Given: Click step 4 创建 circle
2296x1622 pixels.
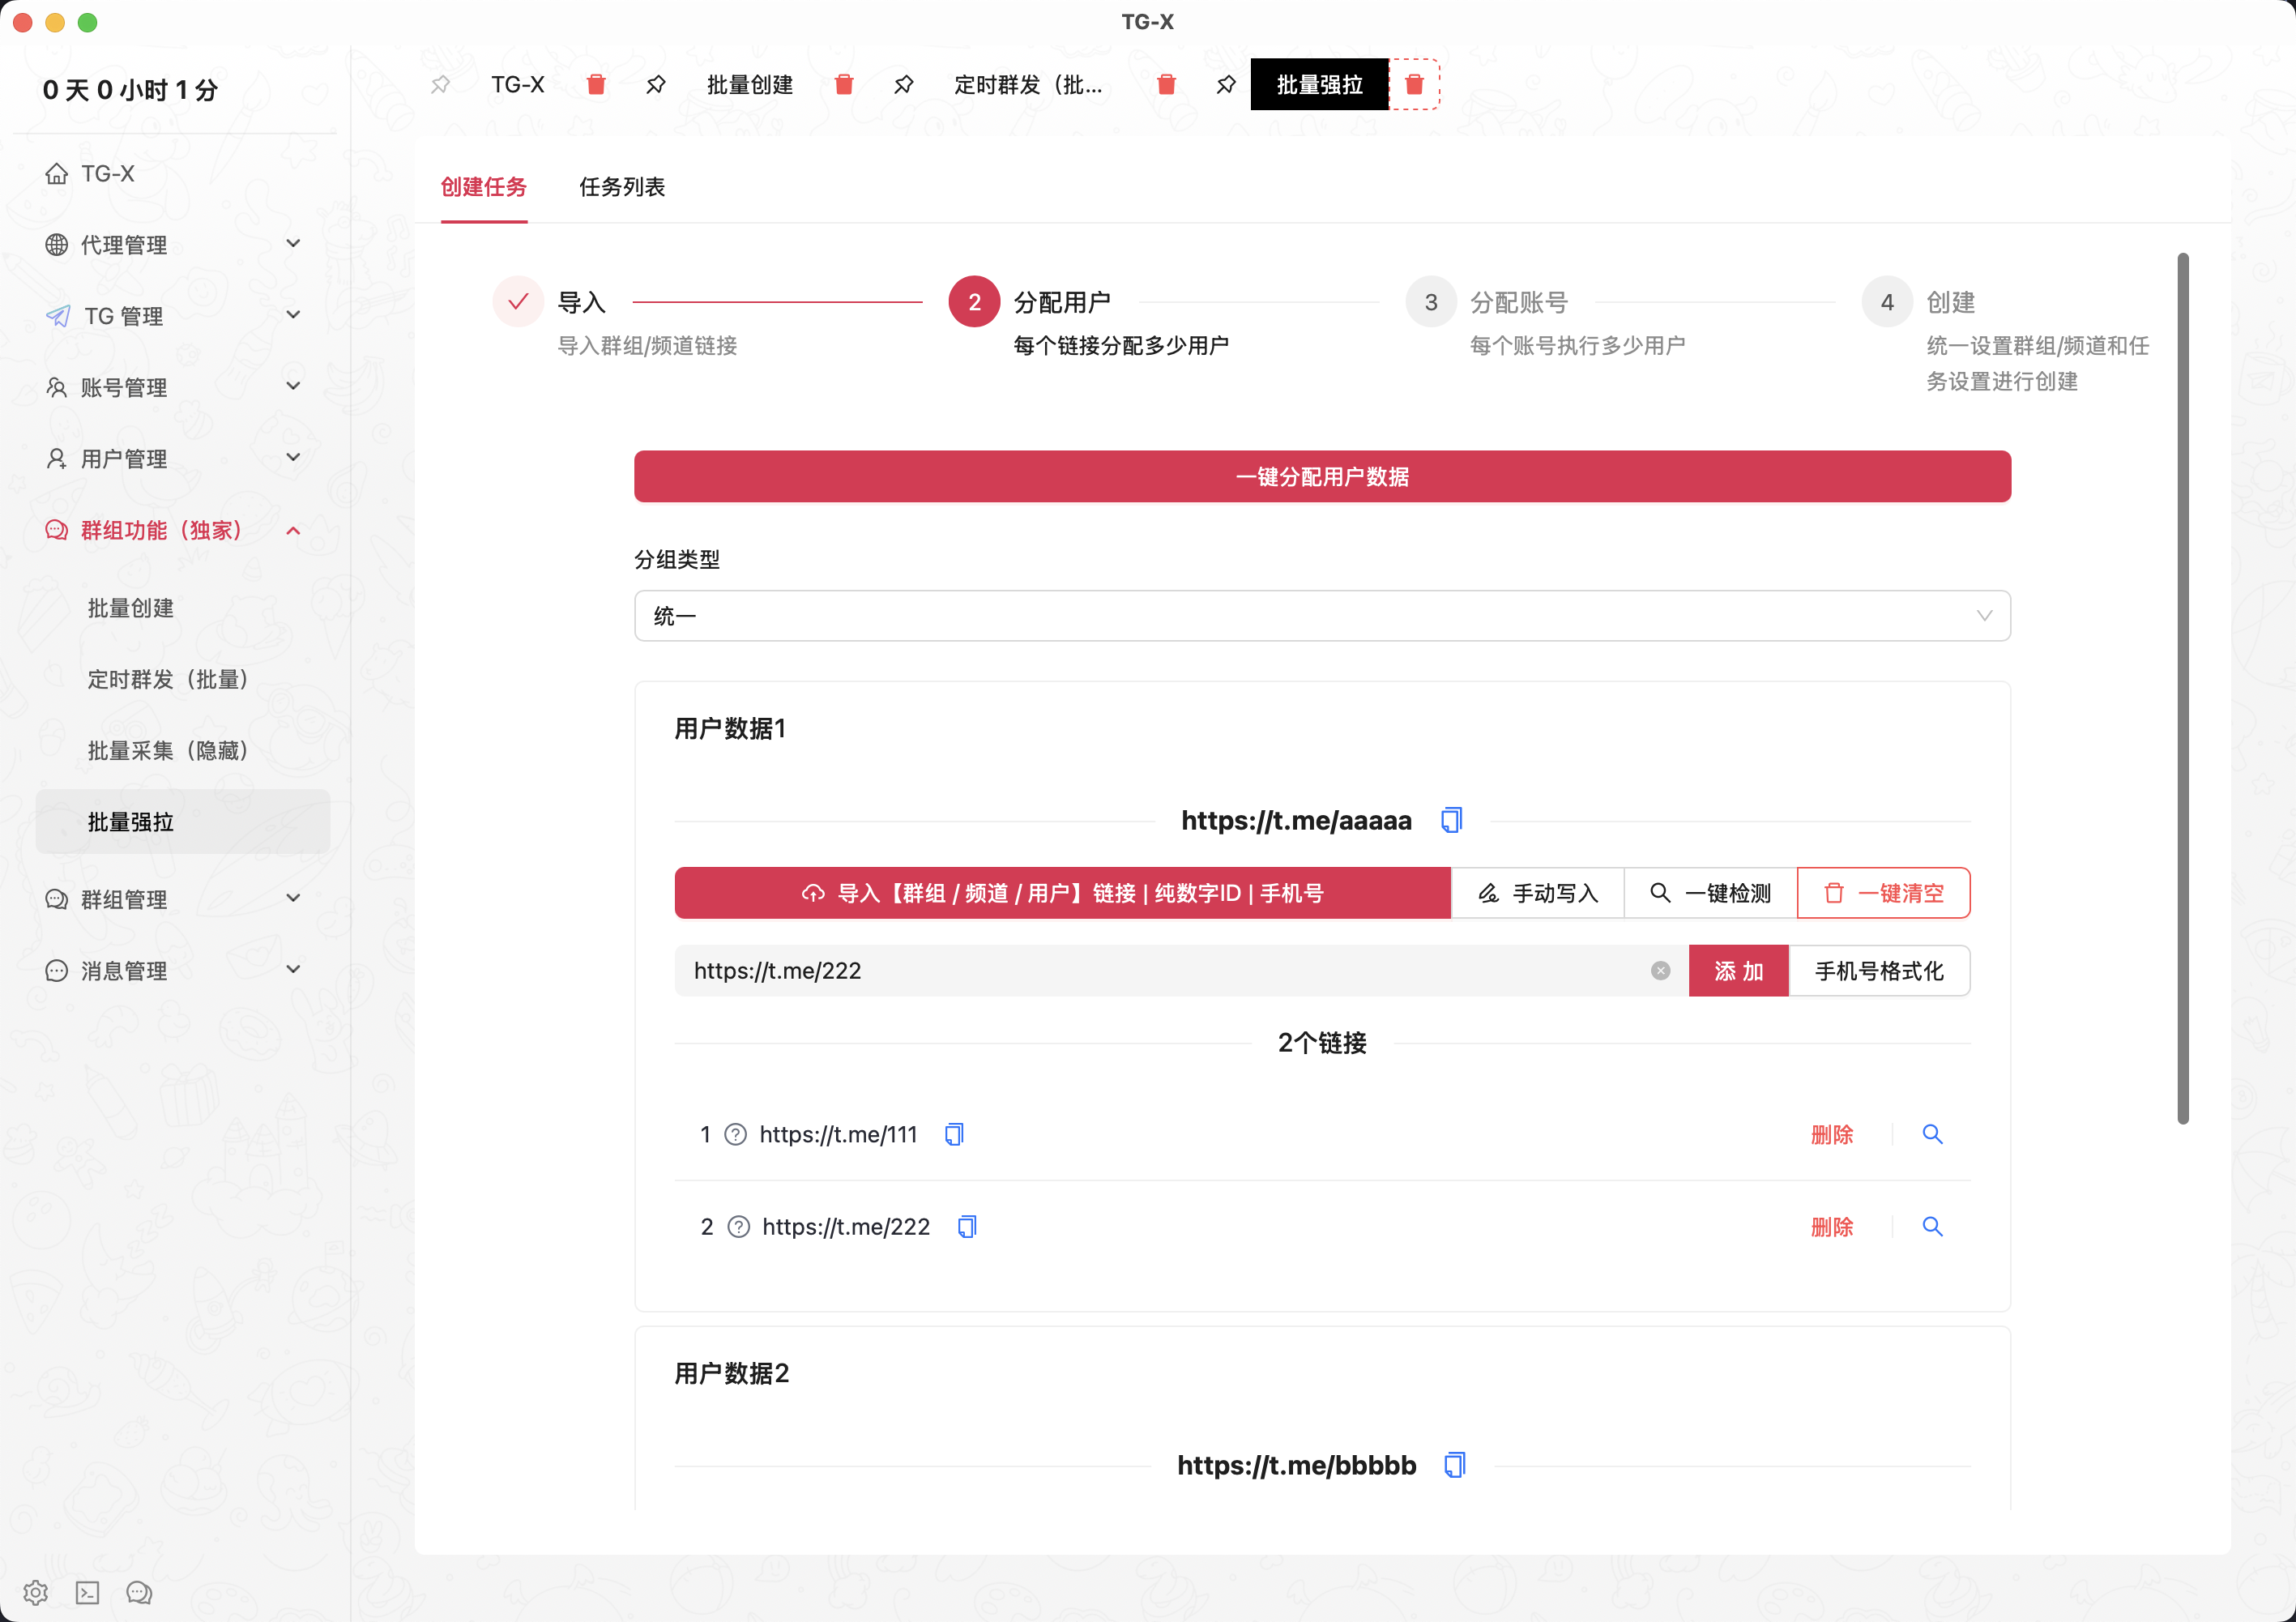Looking at the screenshot, I should pyautogui.click(x=1887, y=301).
